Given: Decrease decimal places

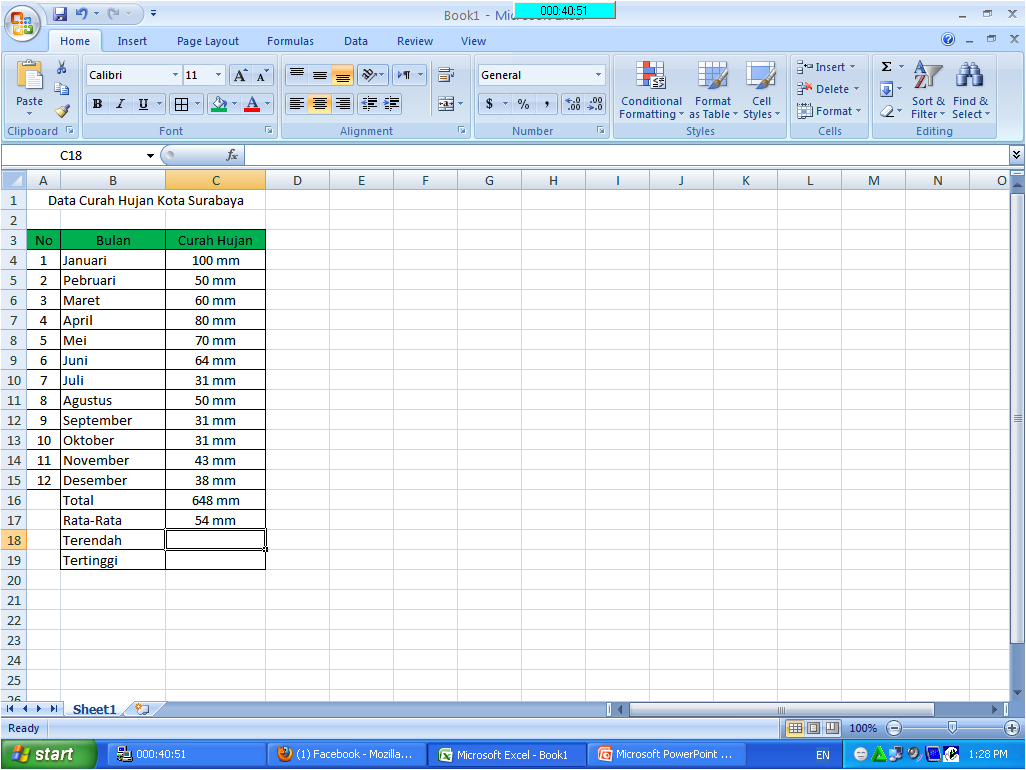Looking at the screenshot, I should [595, 104].
